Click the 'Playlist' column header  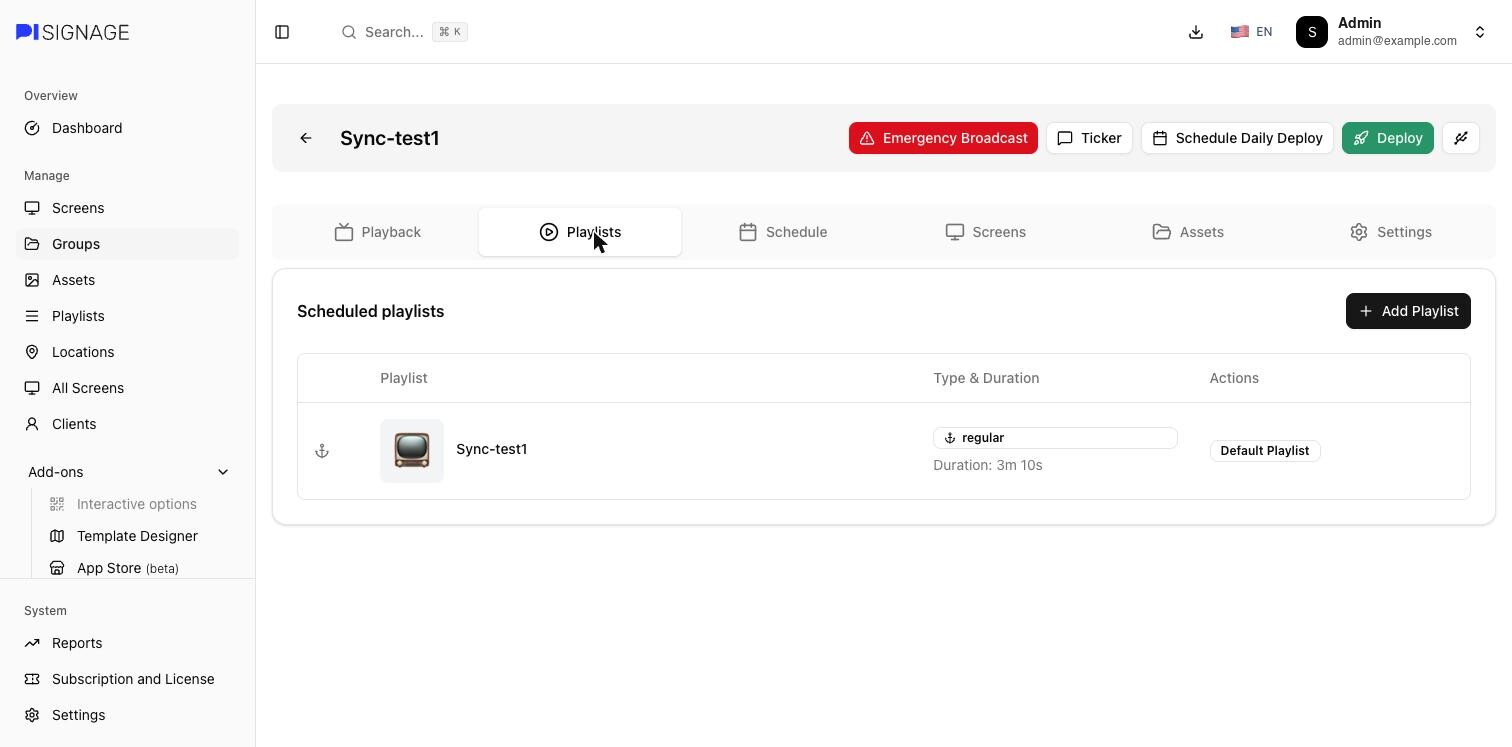coord(404,378)
